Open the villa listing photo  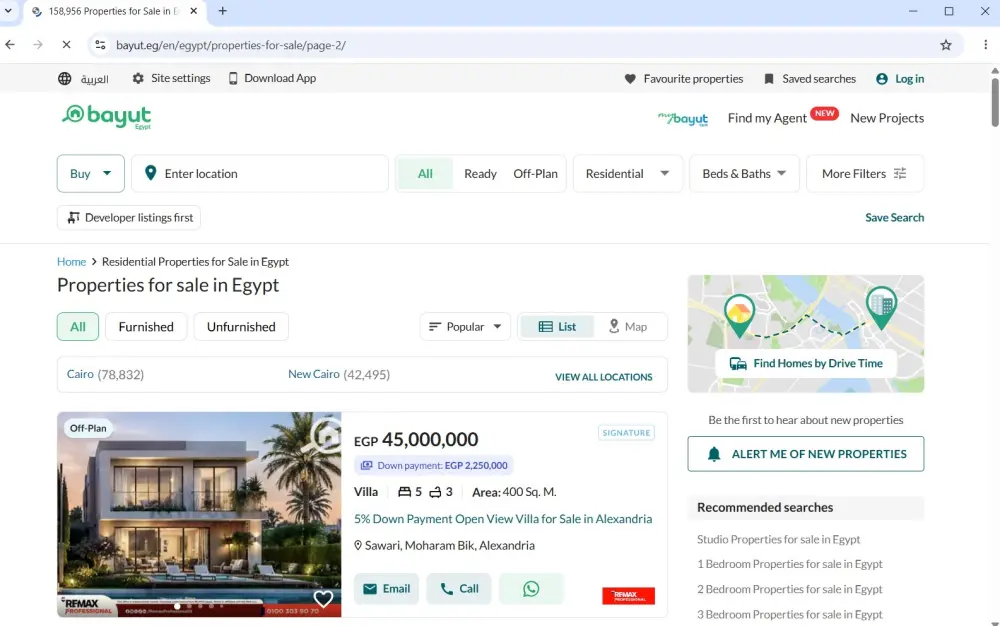(x=199, y=514)
